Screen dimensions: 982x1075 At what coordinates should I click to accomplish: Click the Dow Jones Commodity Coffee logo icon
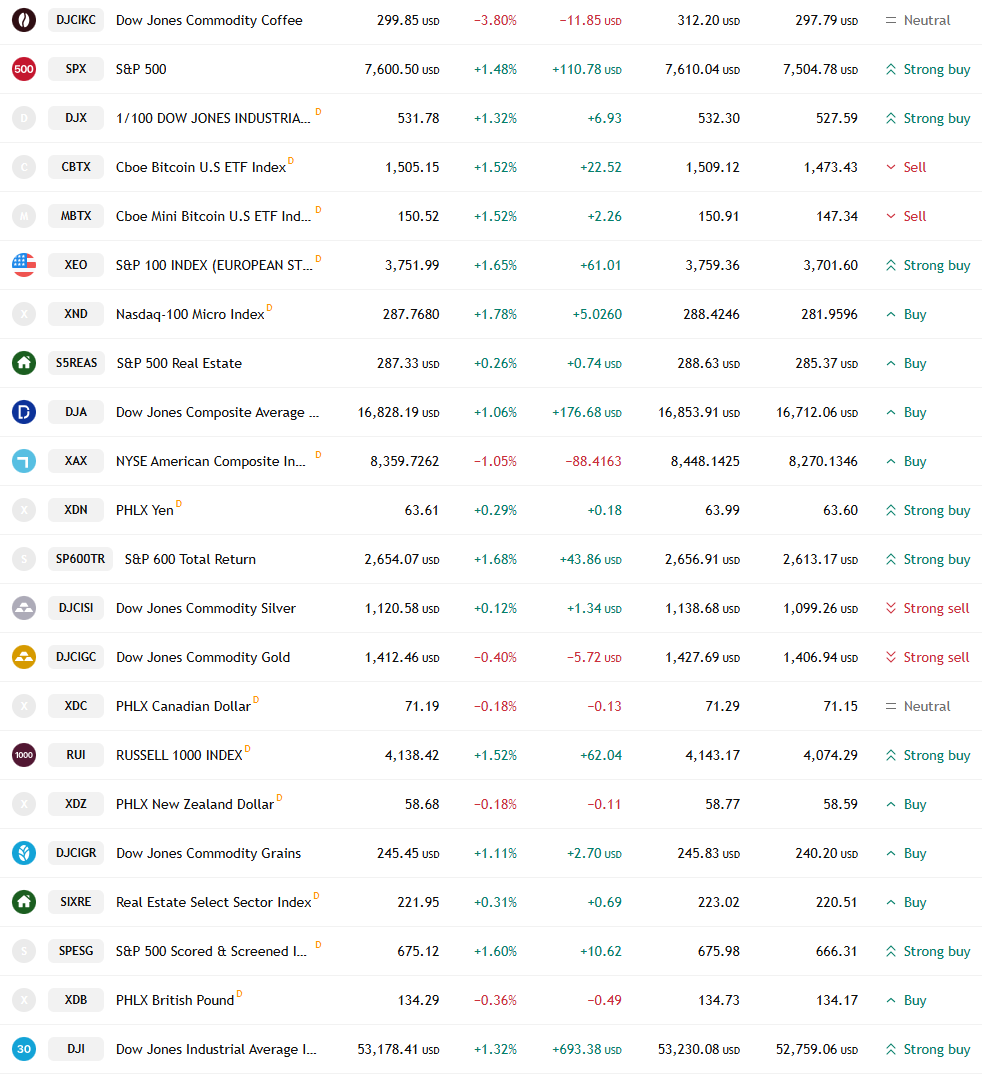(24, 20)
